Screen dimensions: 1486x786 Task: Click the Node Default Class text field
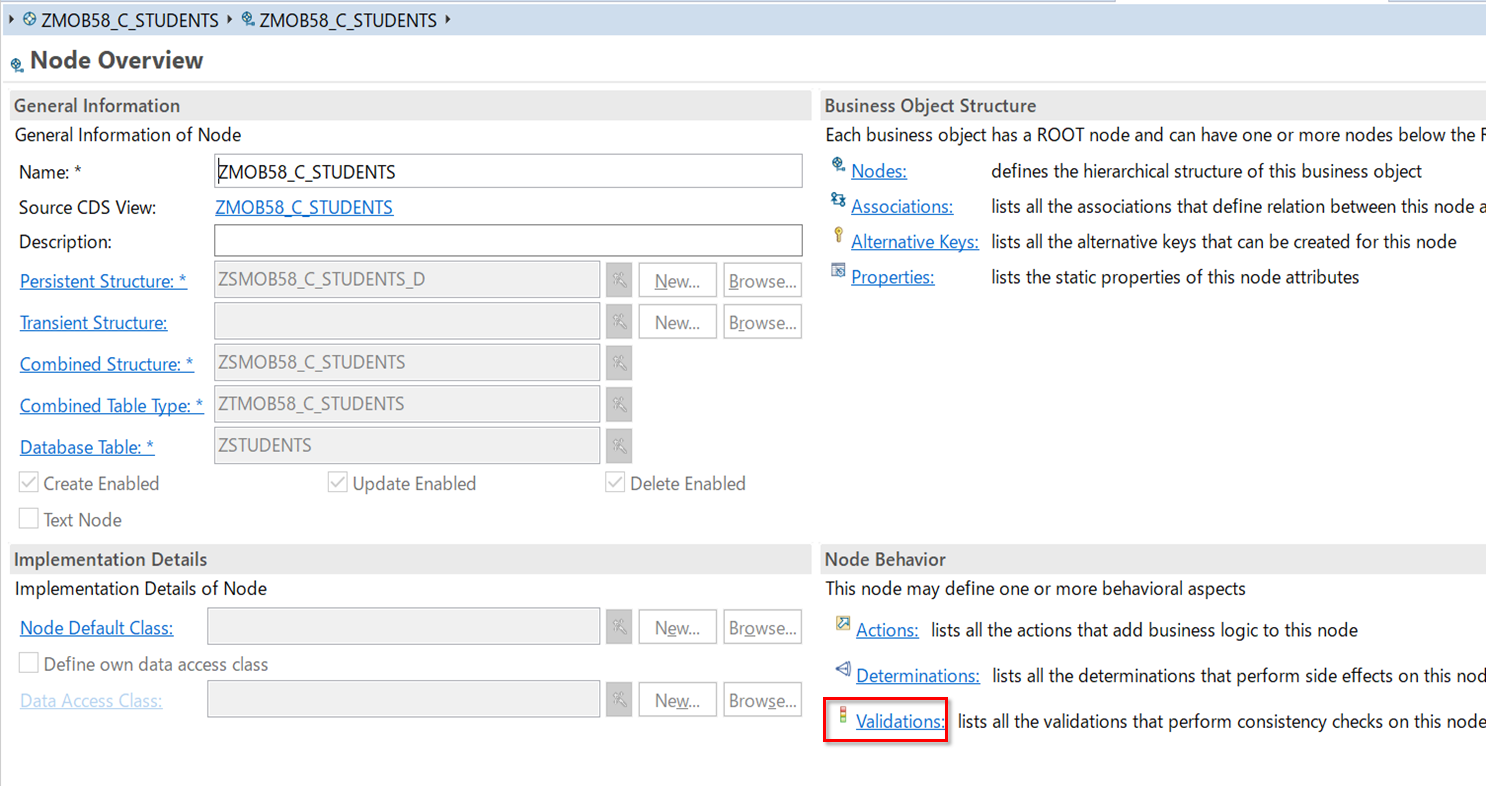click(404, 627)
